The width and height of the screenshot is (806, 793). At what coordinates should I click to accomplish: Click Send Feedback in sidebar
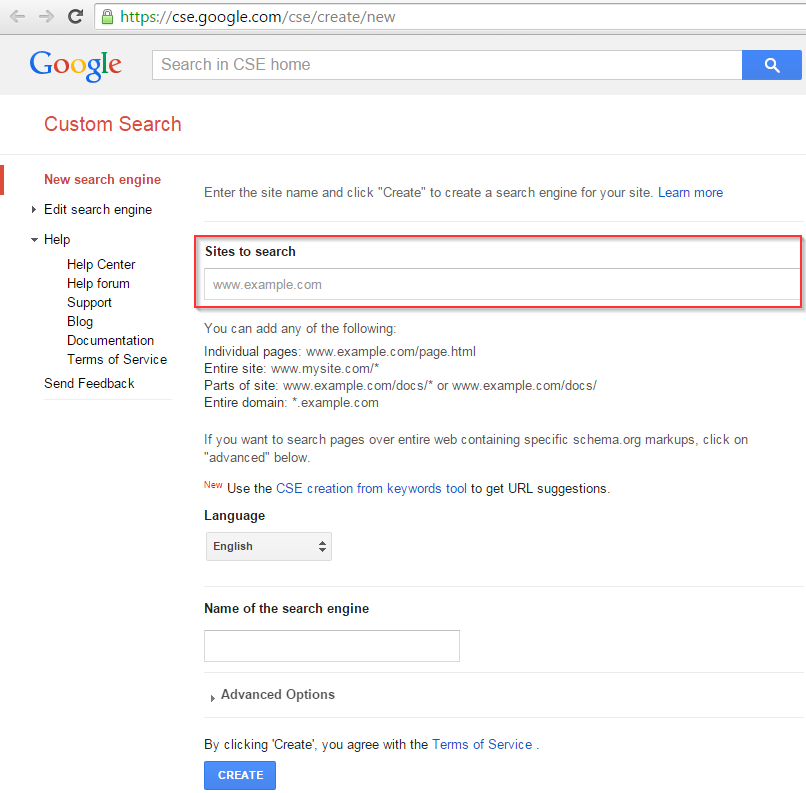89,383
